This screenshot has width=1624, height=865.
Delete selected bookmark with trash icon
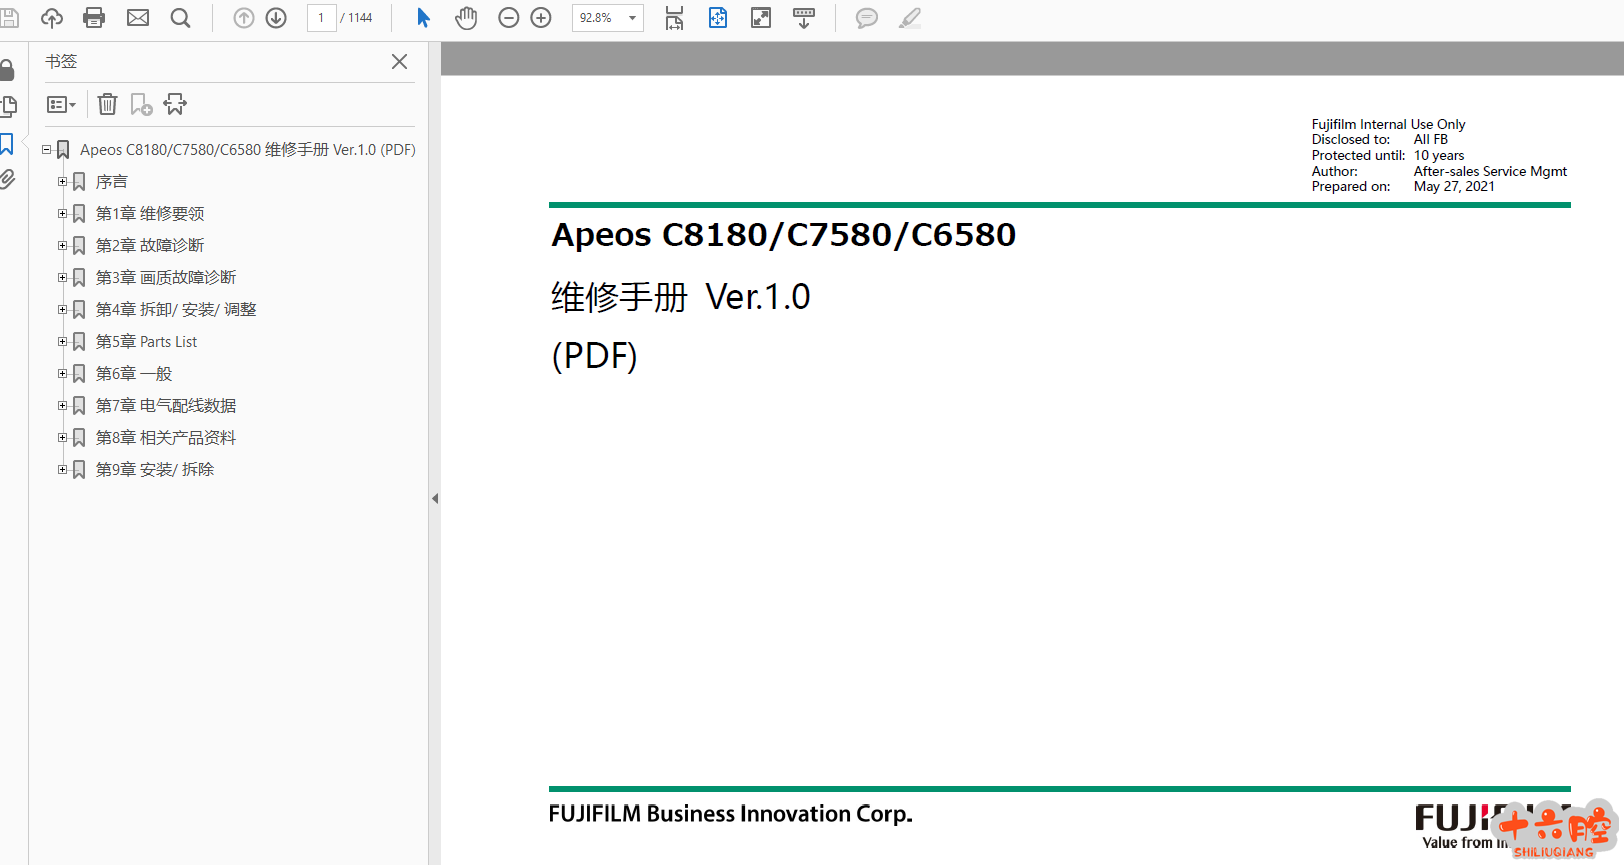tap(108, 104)
